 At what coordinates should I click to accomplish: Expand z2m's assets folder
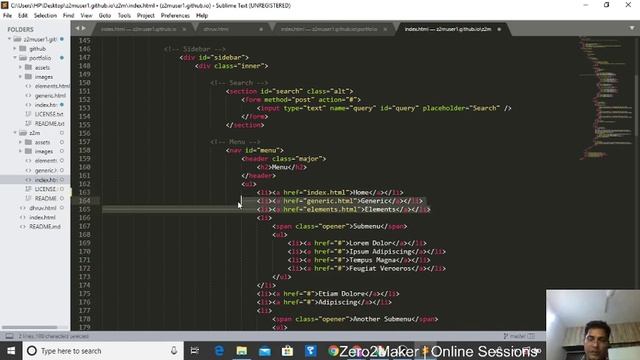point(20,142)
